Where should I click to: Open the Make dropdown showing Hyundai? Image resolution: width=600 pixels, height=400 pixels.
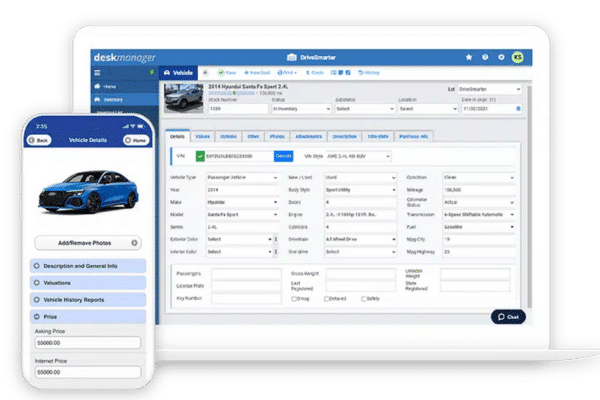coord(242,202)
